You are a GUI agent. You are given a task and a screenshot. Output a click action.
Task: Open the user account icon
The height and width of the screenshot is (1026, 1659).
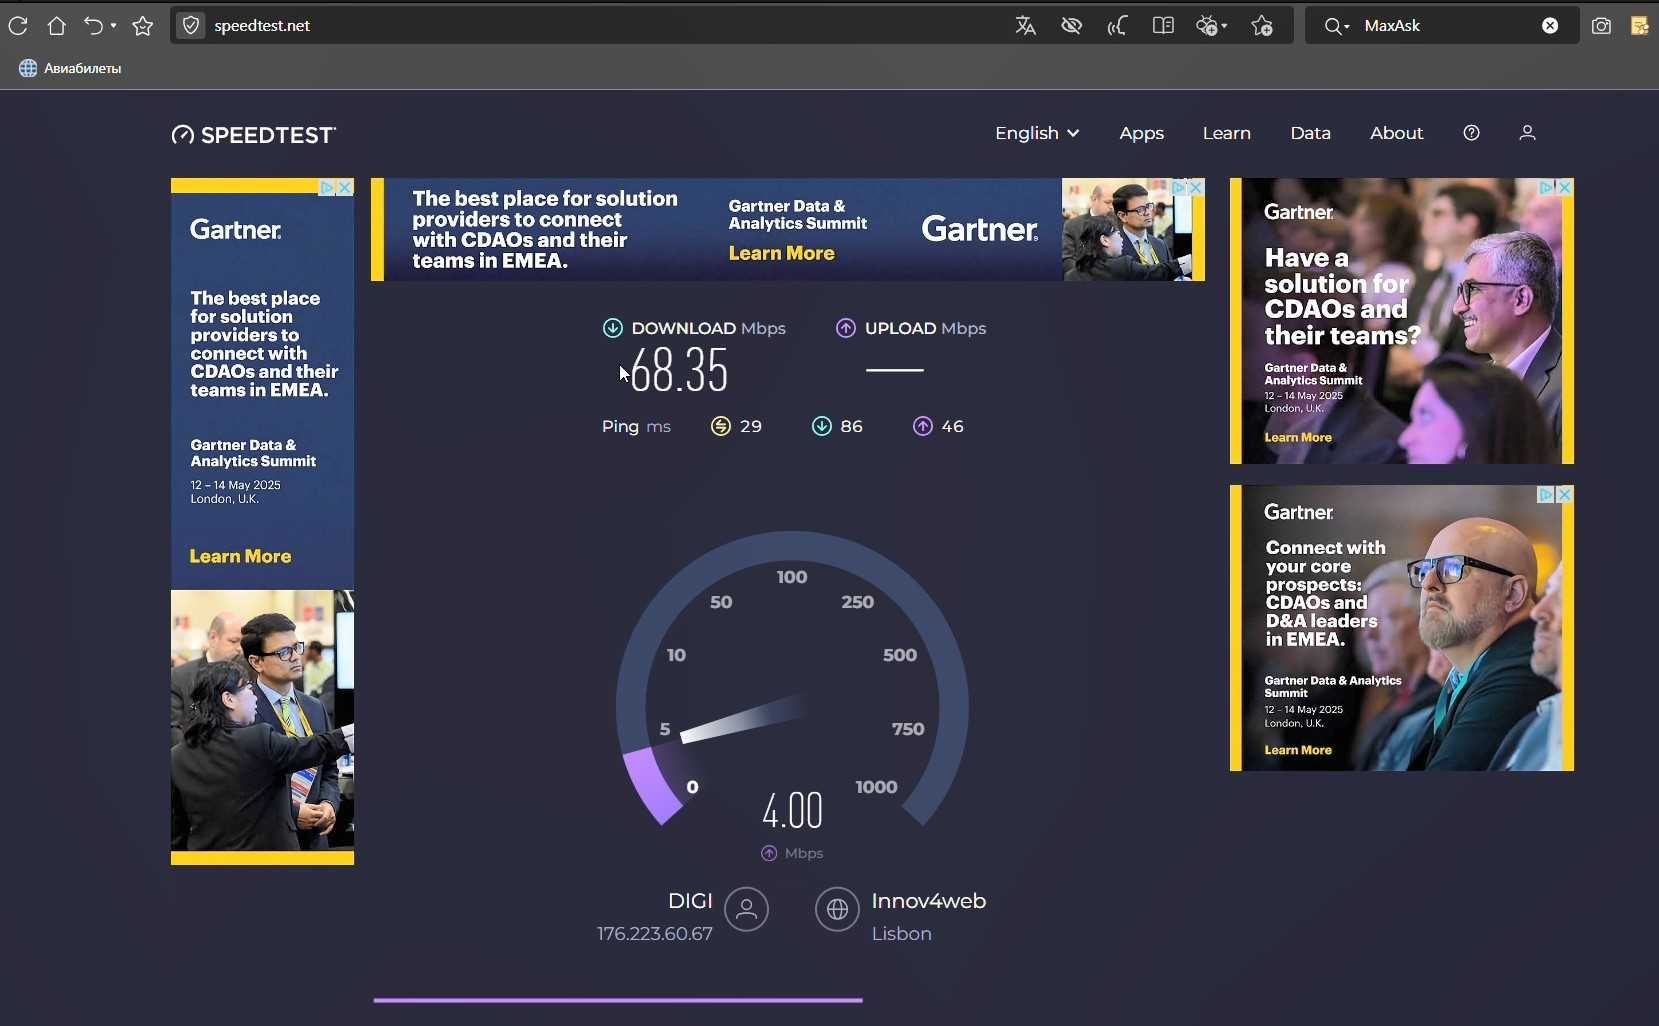point(1527,133)
